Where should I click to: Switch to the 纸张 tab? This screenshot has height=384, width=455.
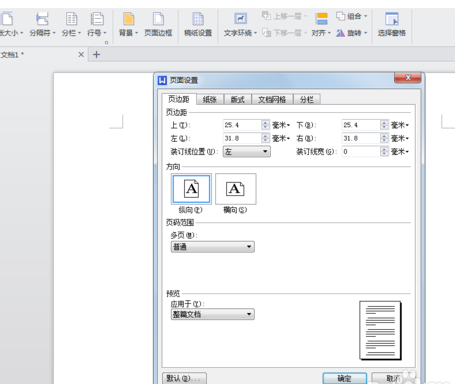click(210, 99)
